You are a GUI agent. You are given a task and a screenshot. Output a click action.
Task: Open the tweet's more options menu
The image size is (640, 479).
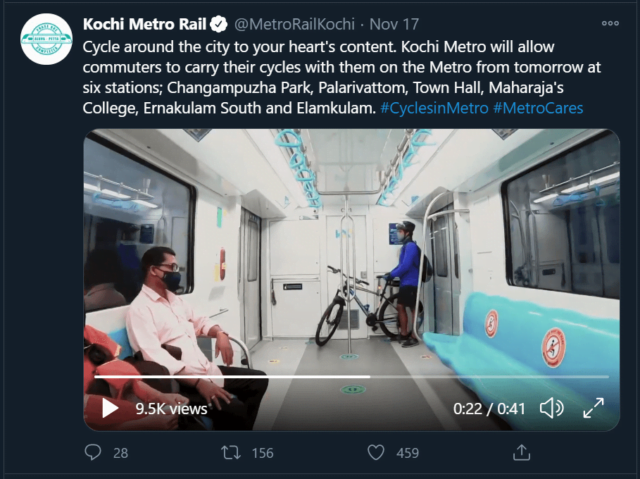coord(610,24)
